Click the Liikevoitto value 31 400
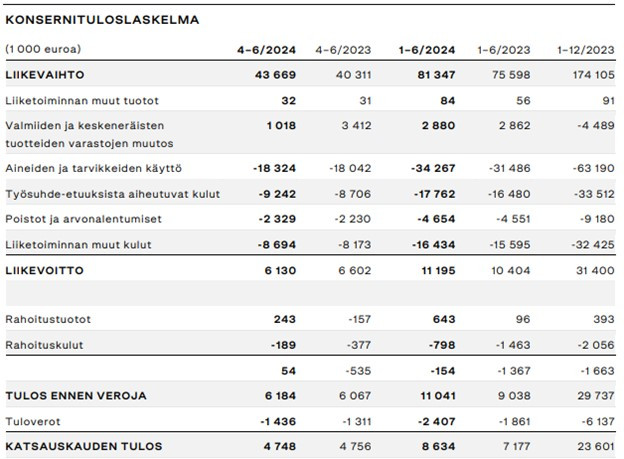 pyautogui.click(x=595, y=271)
